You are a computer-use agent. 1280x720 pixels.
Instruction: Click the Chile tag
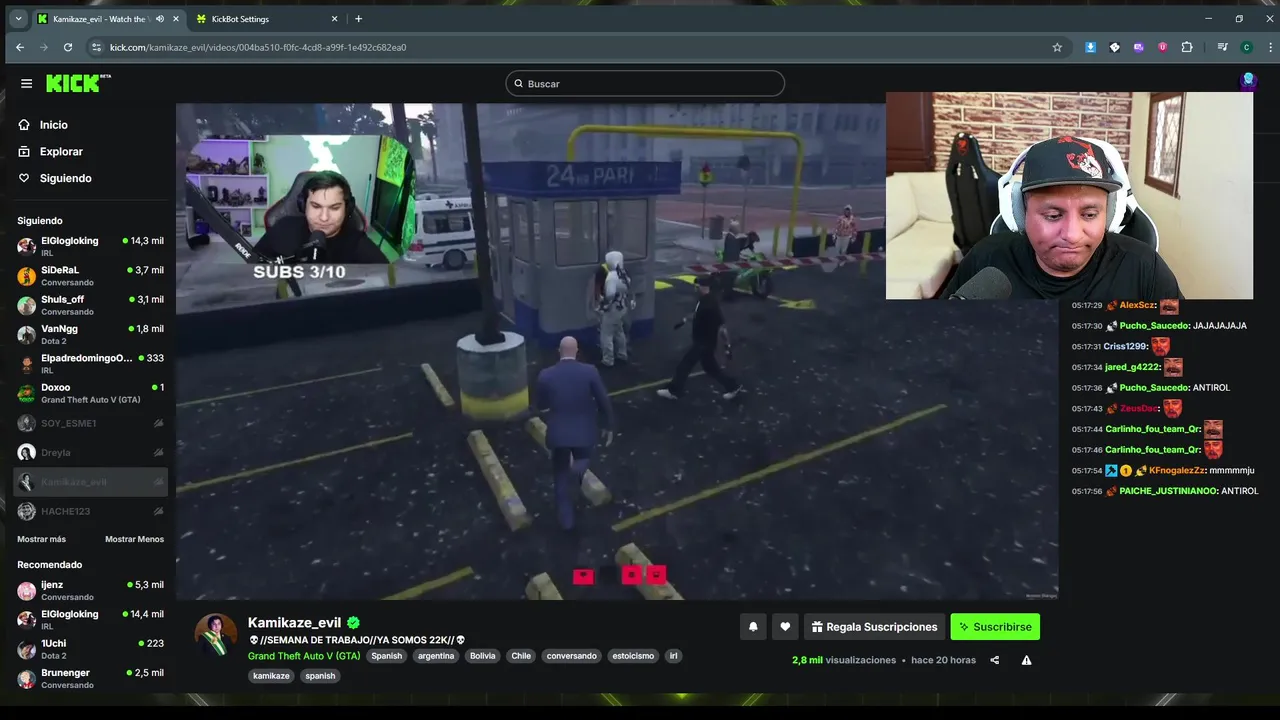521,656
